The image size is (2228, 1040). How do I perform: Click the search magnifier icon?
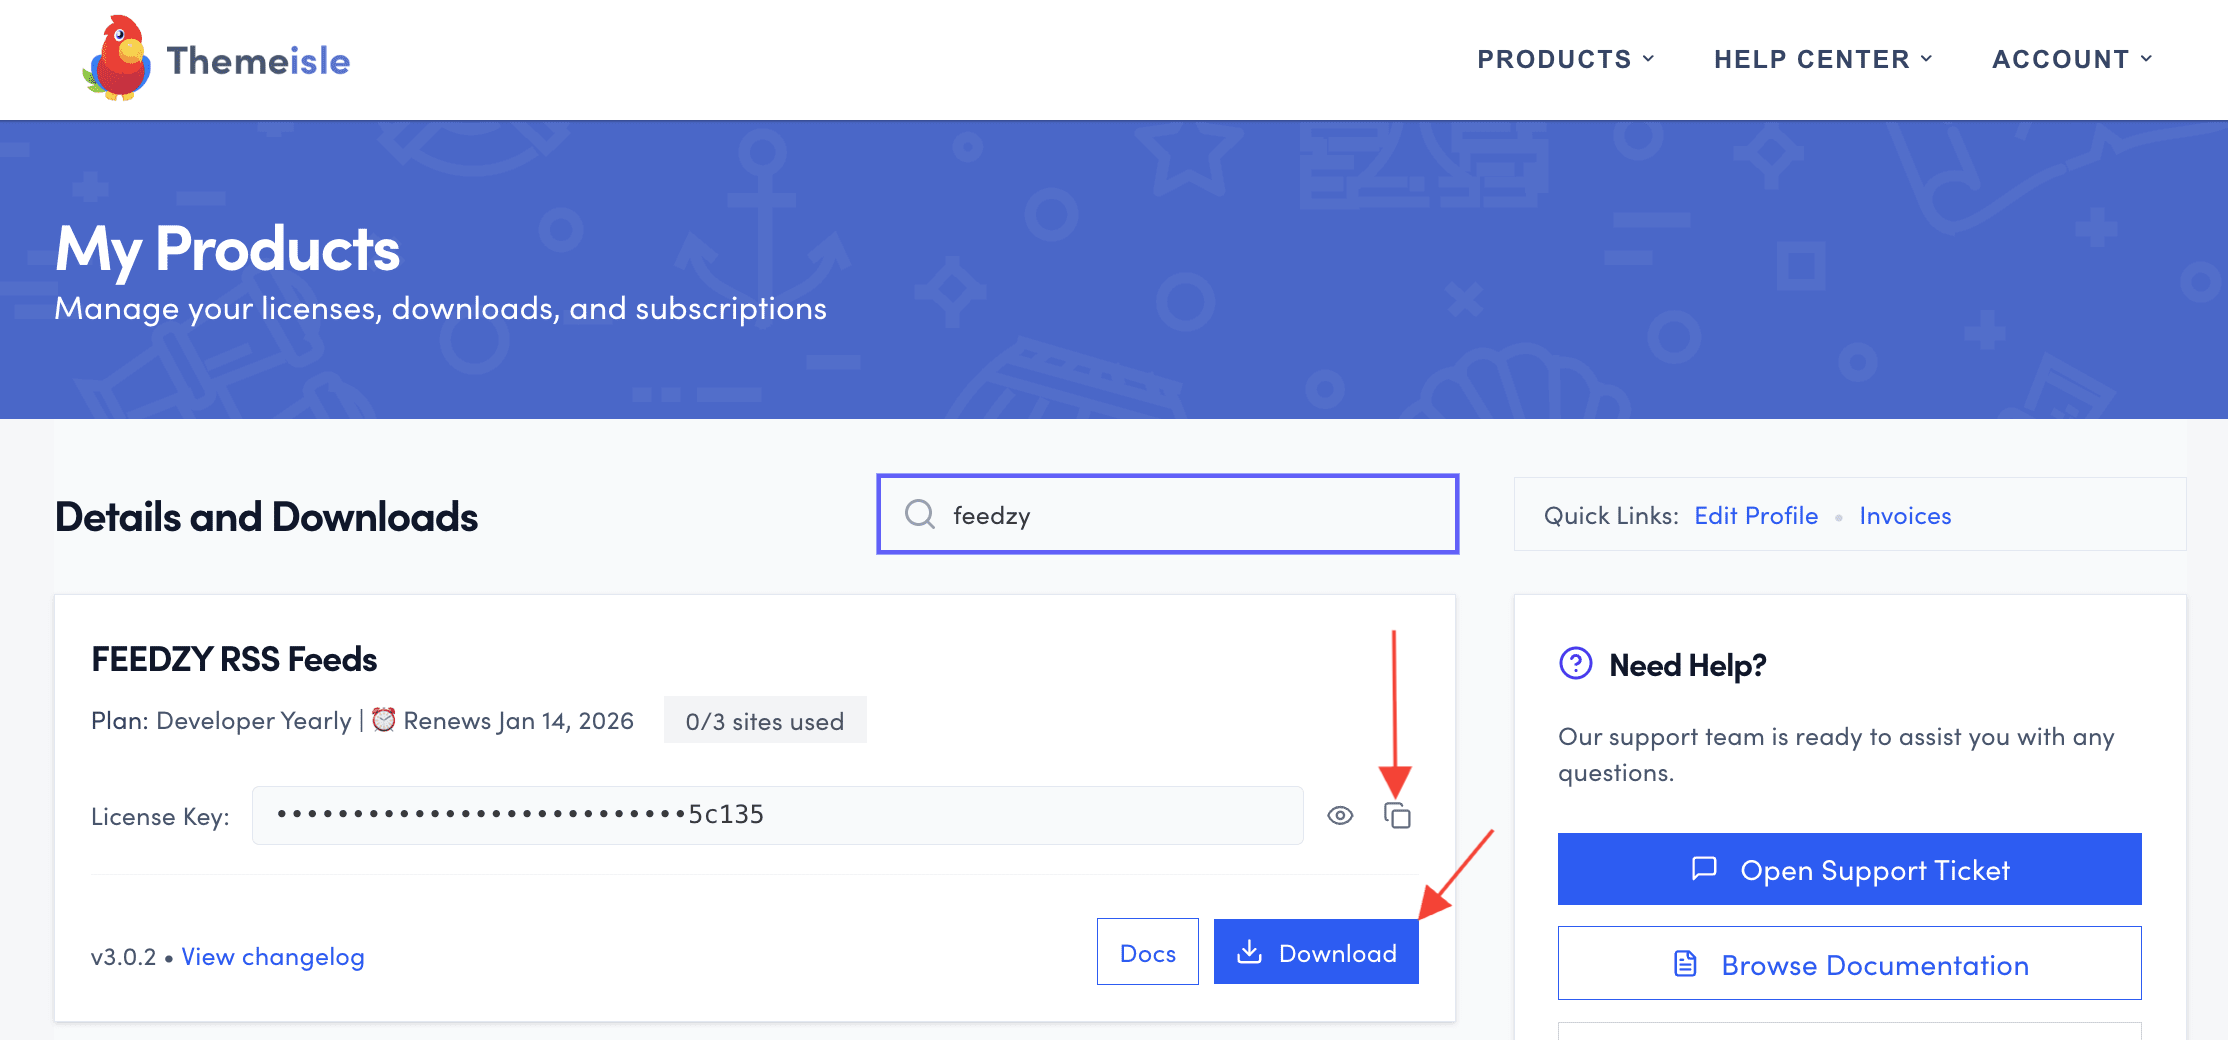pos(919,514)
